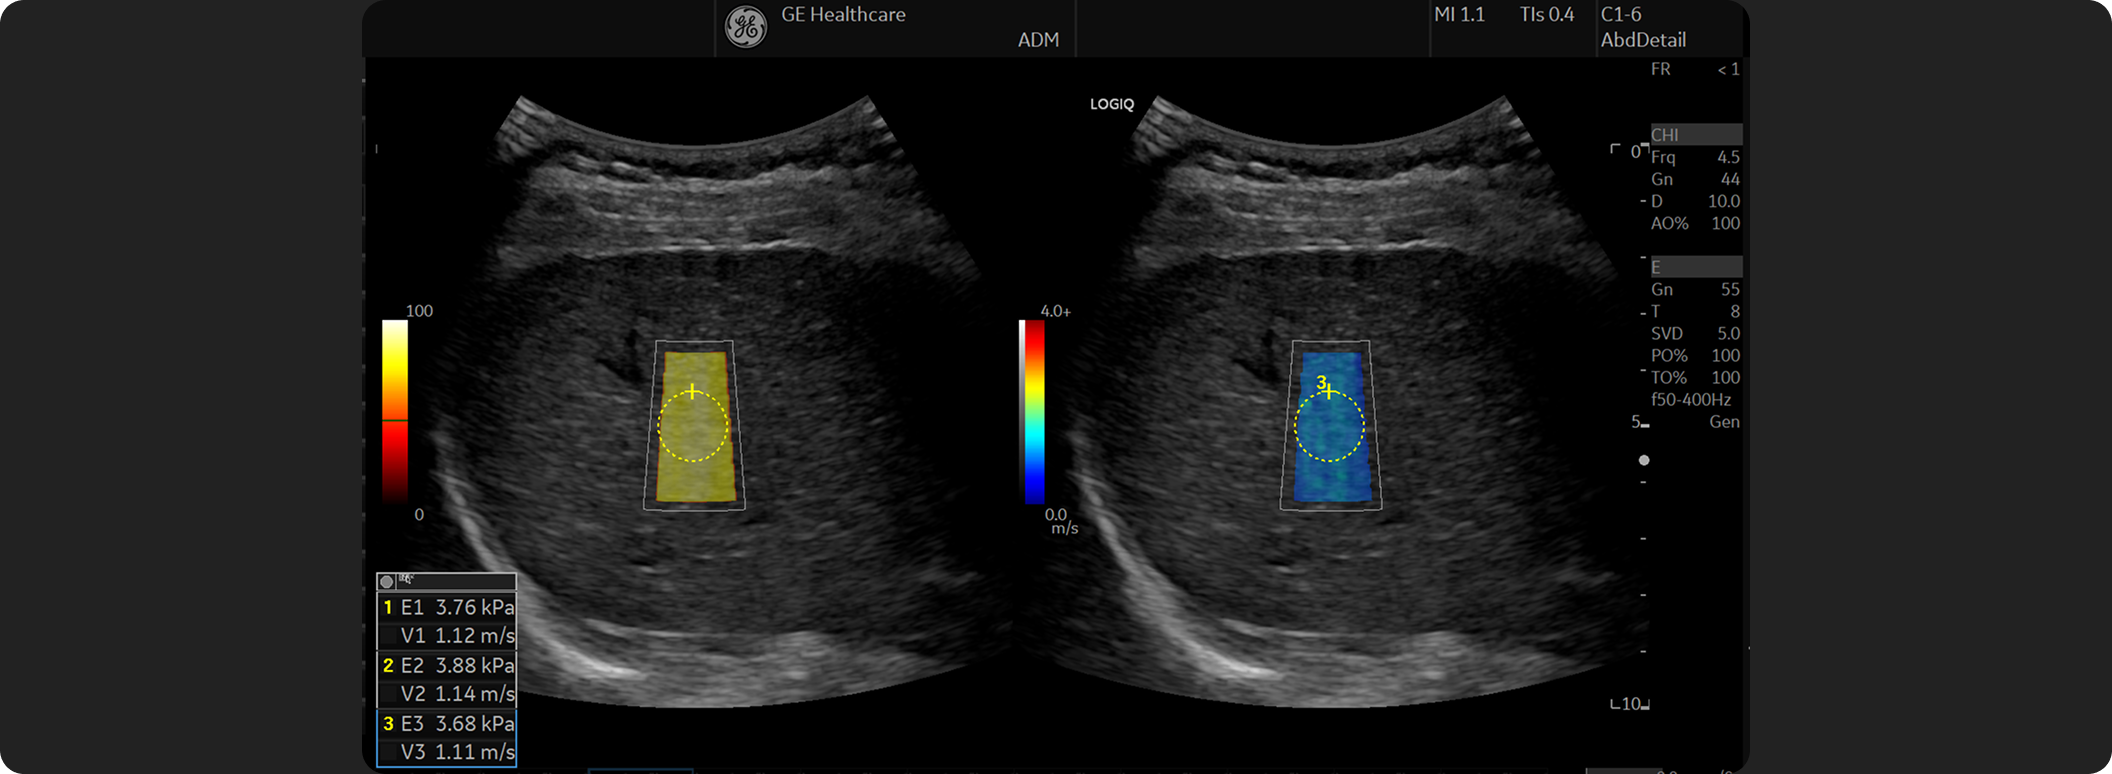Viewport: 2112px width, 774px height.
Task: Click the D 10.0 depth parameter
Action: coord(1695,201)
